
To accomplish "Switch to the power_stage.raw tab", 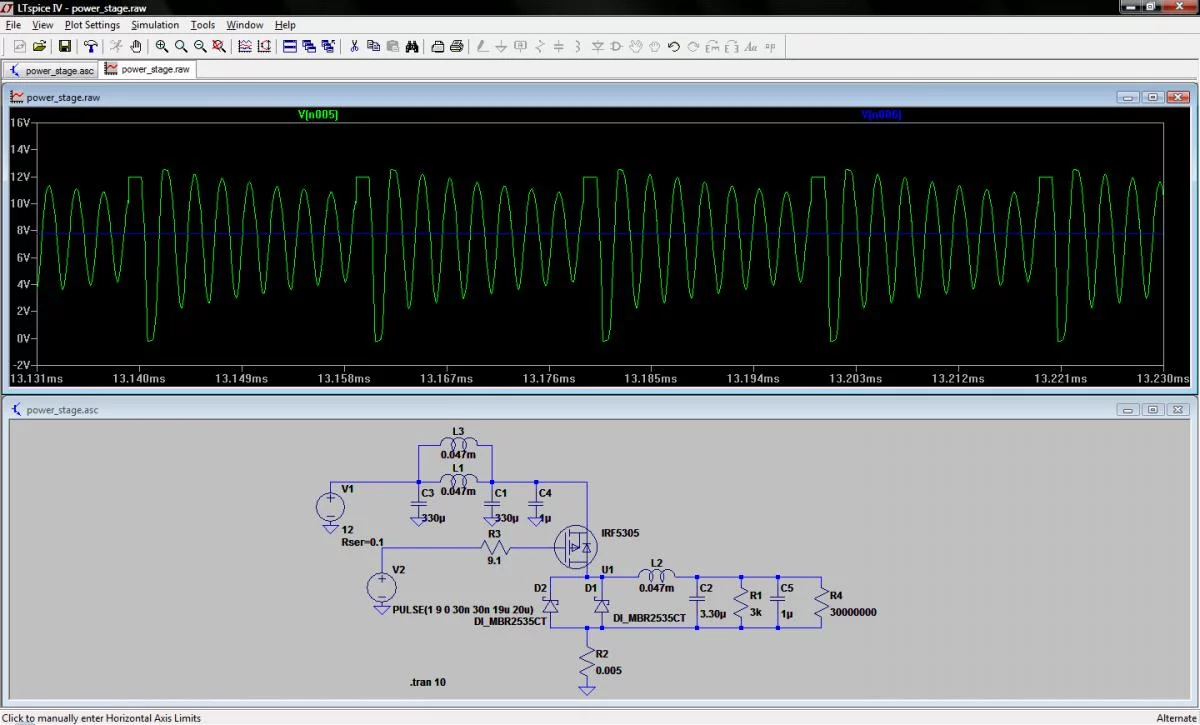I will click(x=148, y=70).
